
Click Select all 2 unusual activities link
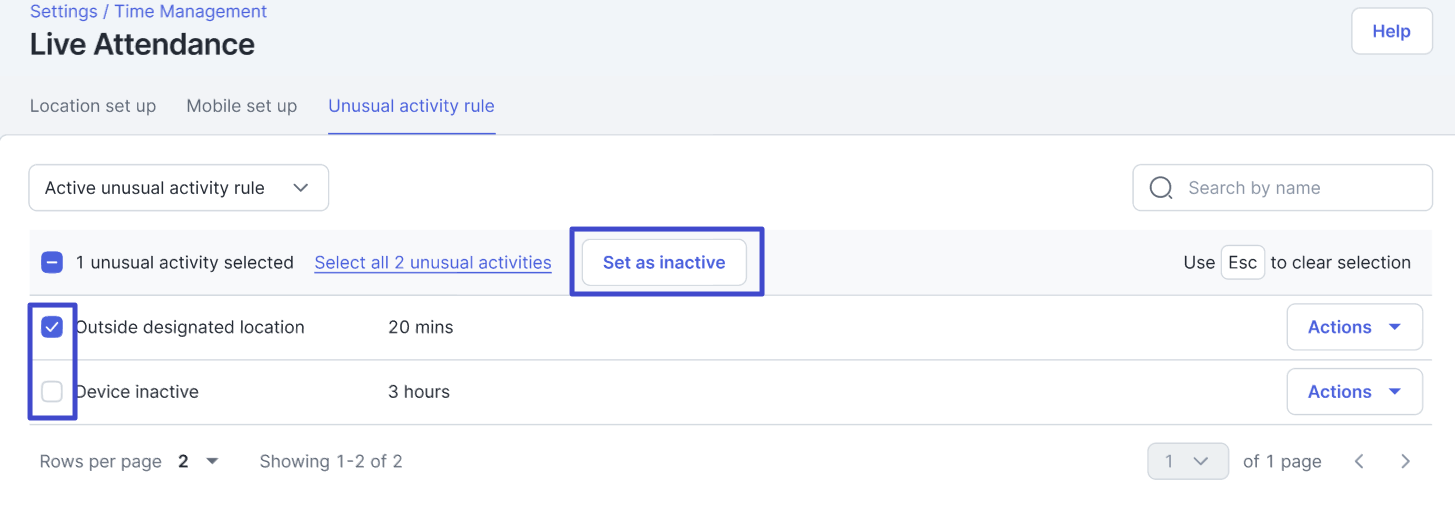point(433,263)
